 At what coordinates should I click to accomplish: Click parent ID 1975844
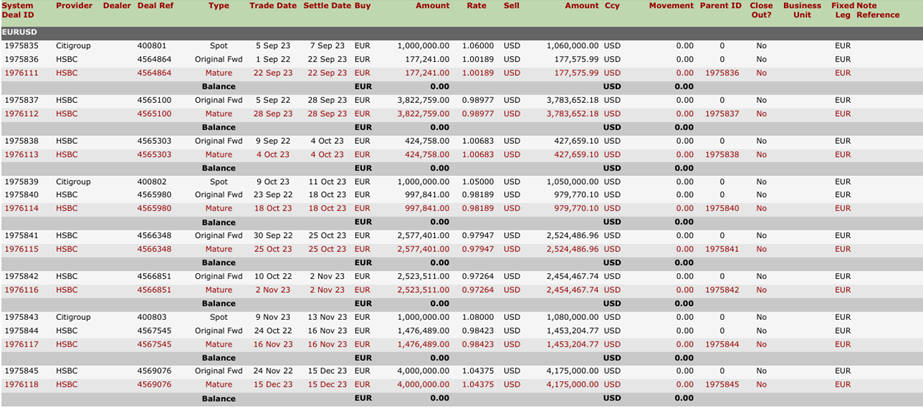tap(722, 344)
